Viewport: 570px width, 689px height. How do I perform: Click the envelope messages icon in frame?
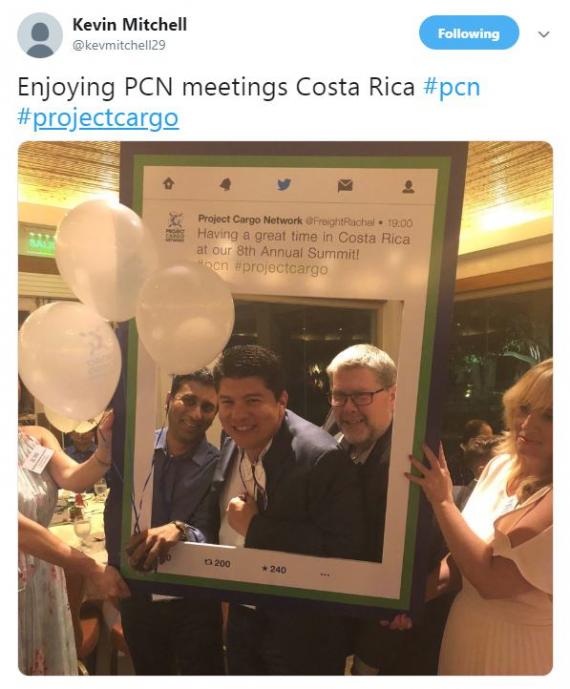pyautogui.click(x=345, y=185)
